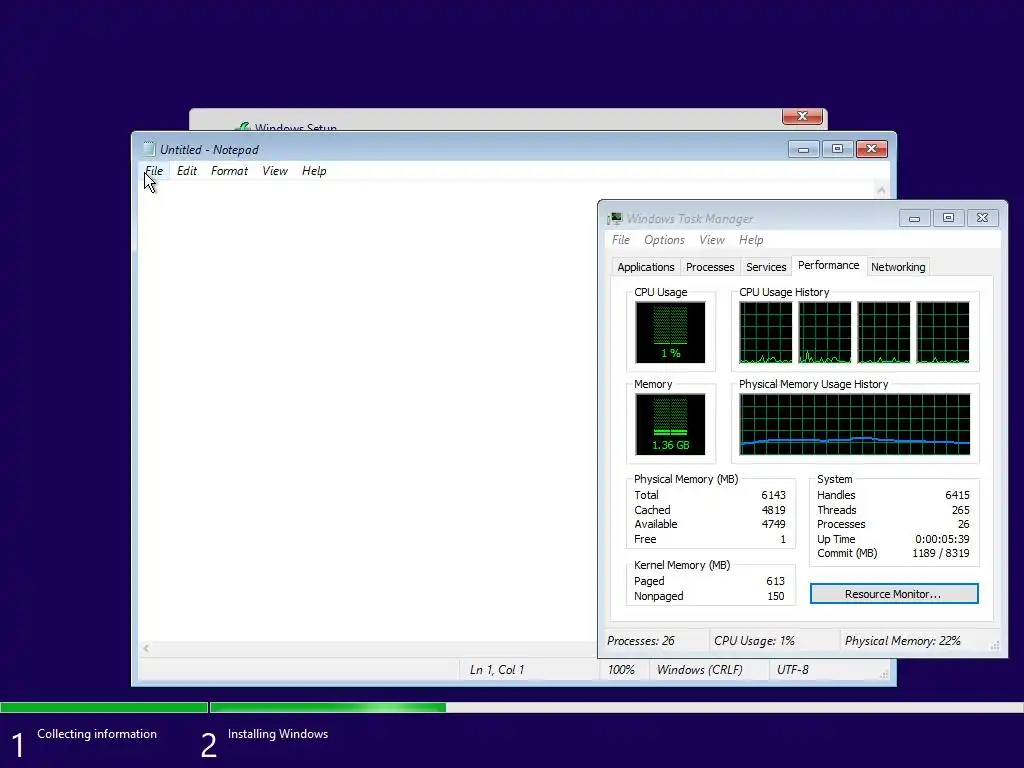The width and height of the screenshot is (1024, 768).
Task: Click the Total physical memory value 6143
Action: click(x=773, y=495)
